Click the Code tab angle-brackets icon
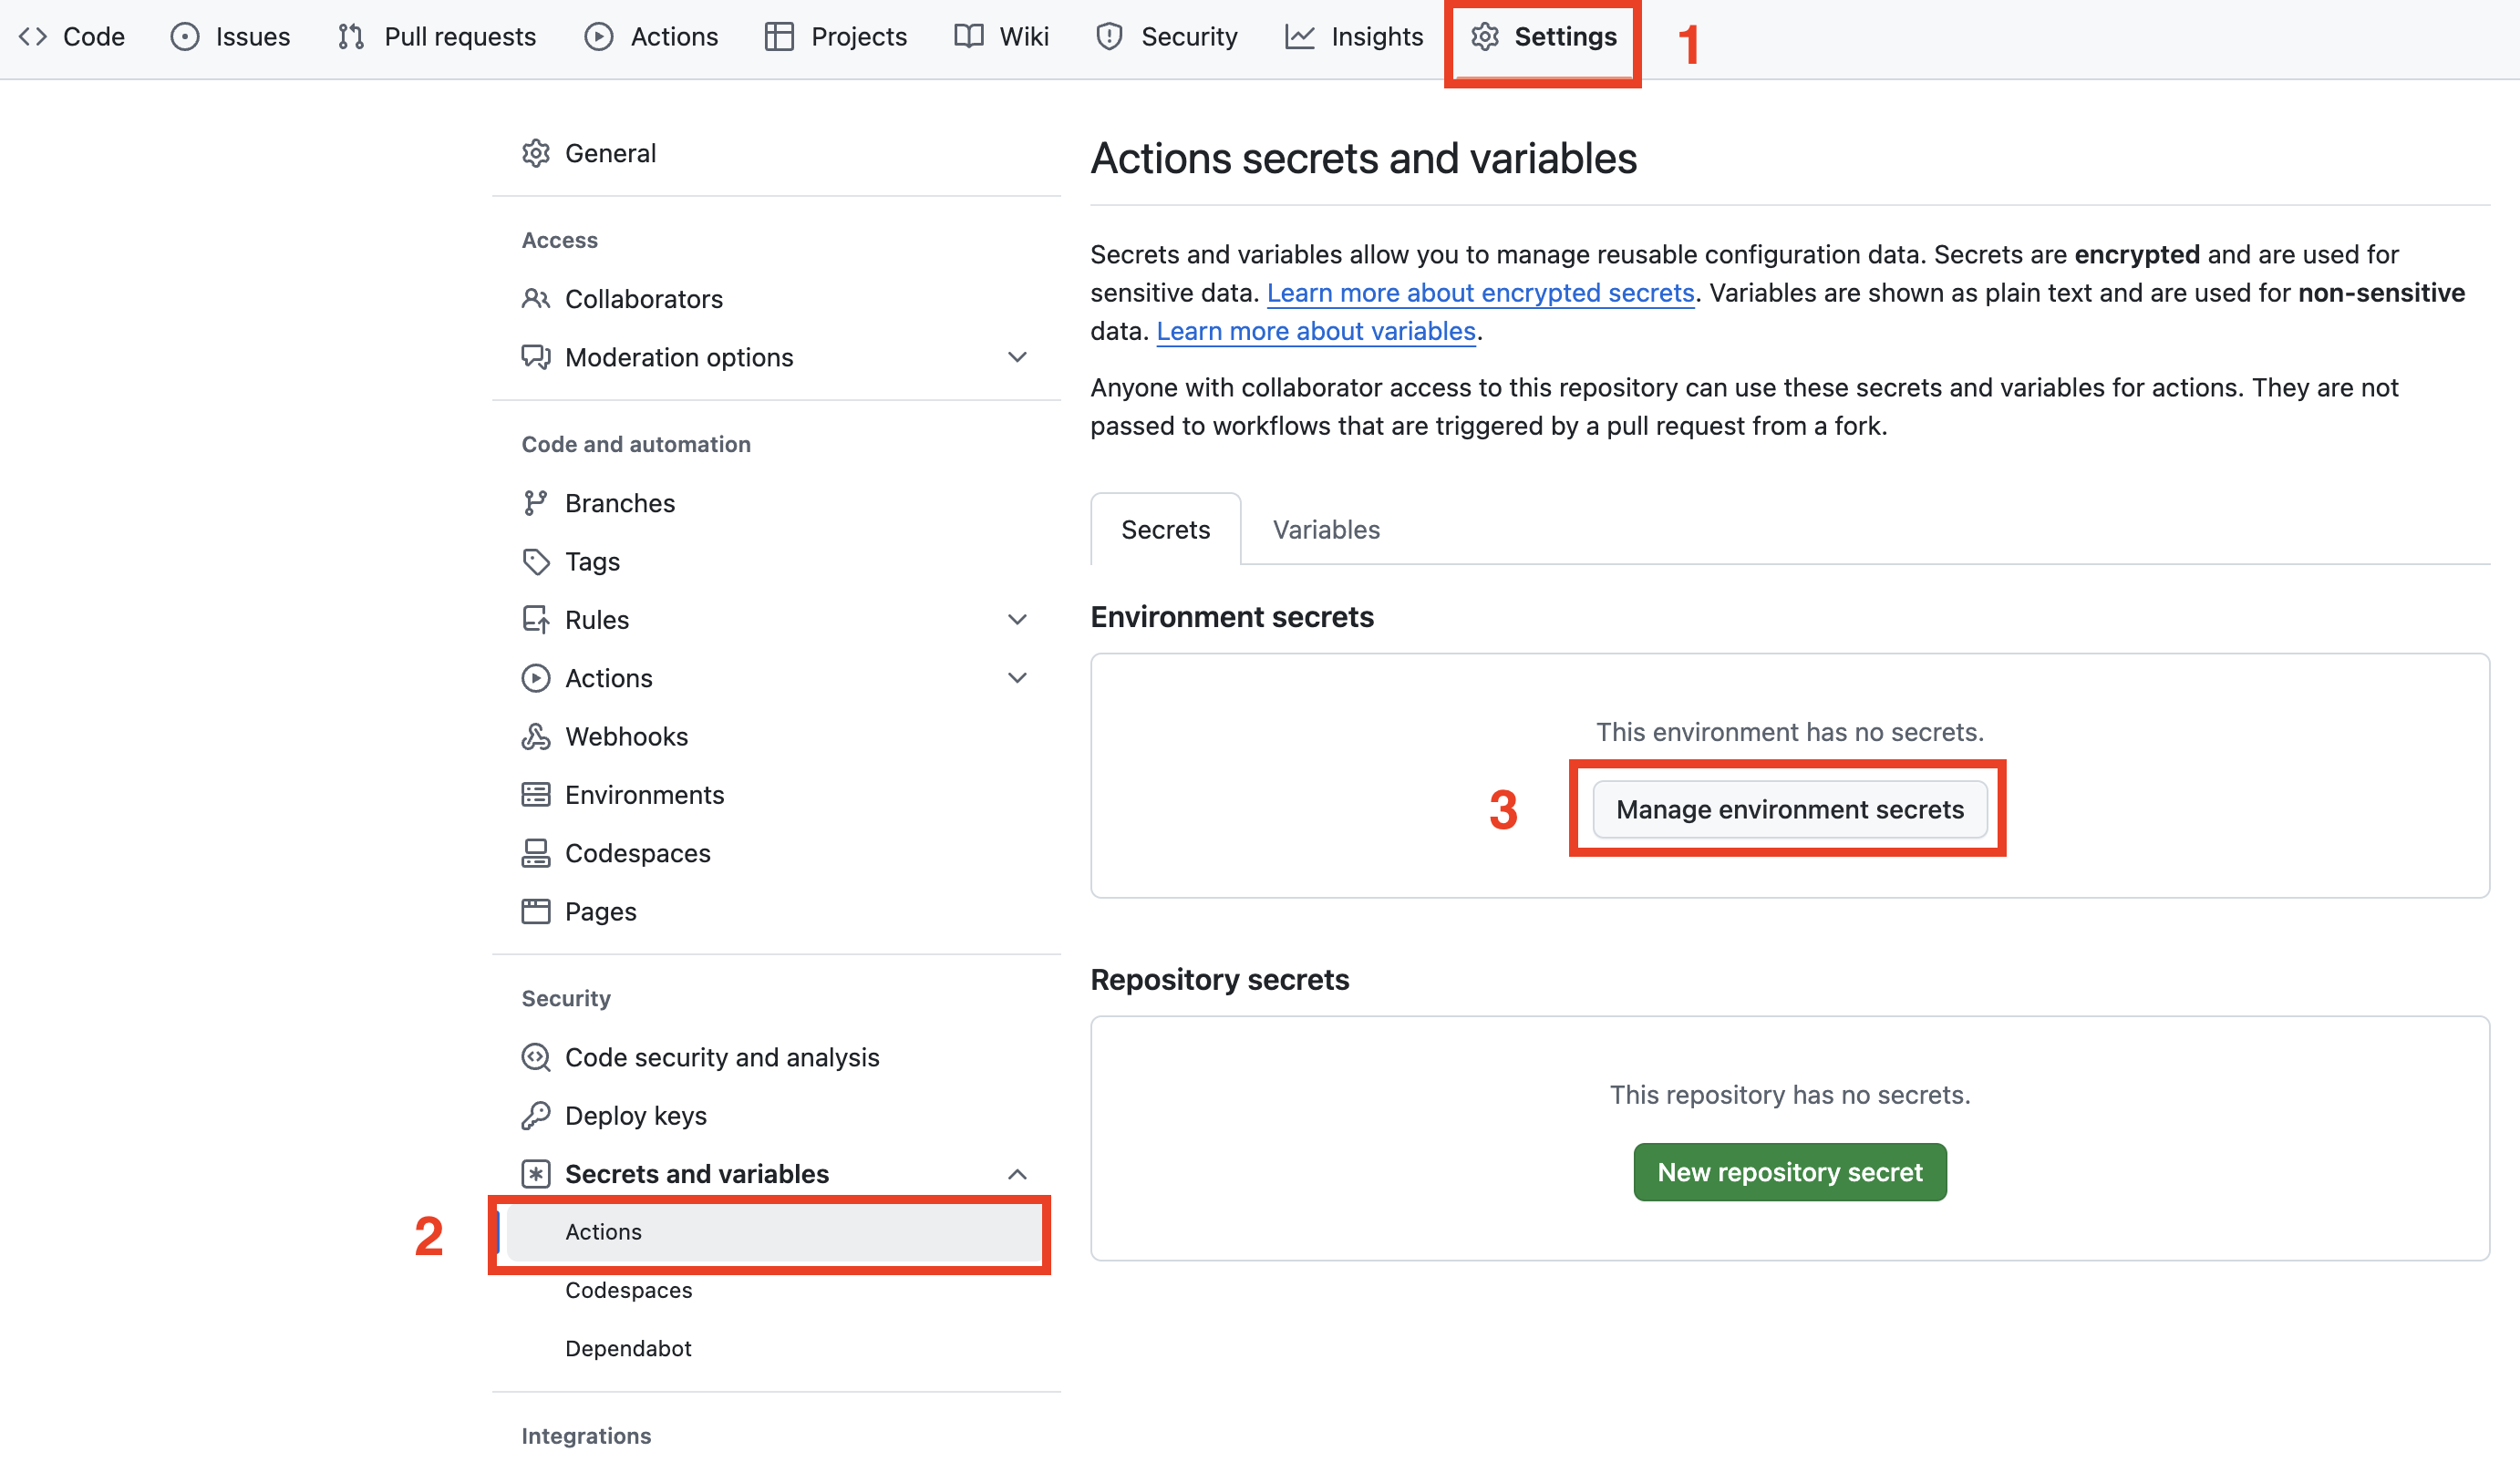The width and height of the screenshot is (2520, 1462). pyautogui.click(x=33, y=37)
